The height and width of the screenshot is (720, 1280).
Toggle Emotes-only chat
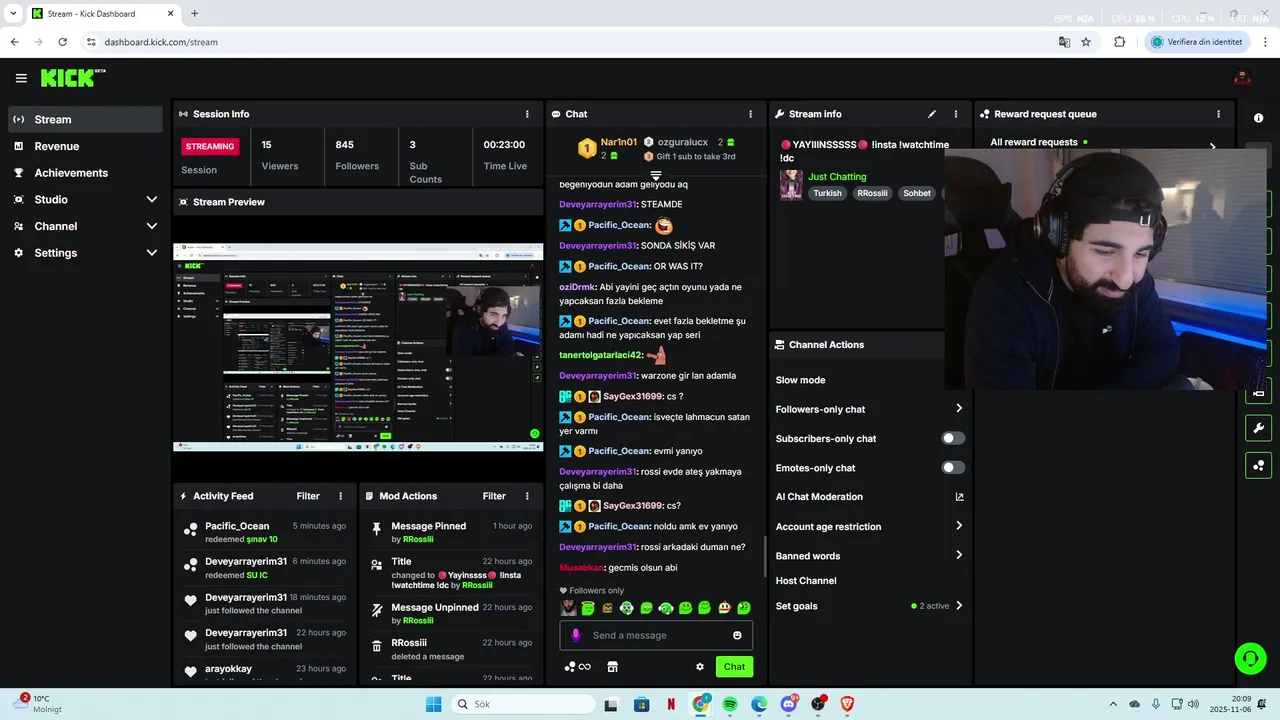953,468
